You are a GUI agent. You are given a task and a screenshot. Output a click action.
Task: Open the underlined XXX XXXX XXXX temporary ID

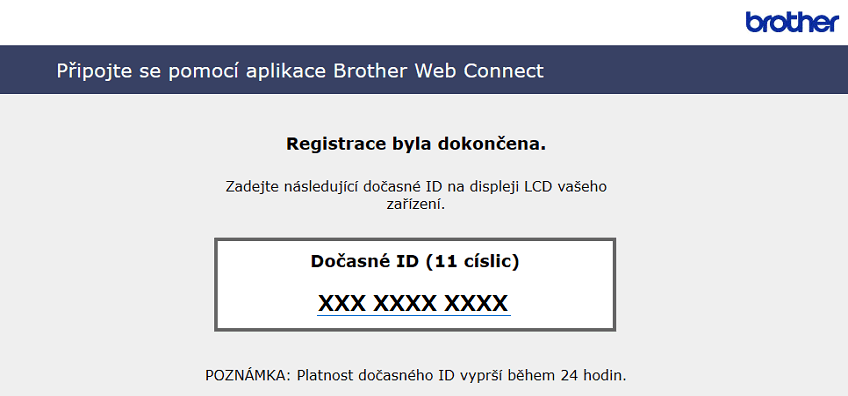point(414,303)
